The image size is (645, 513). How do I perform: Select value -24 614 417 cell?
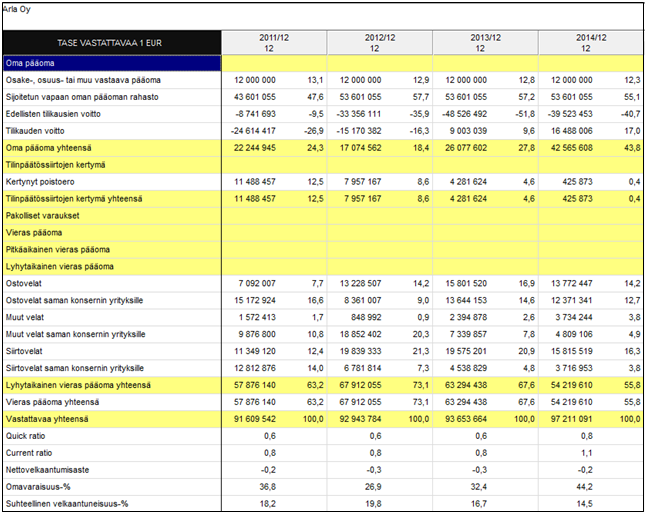pyautogui.click(x=253, y=131)
